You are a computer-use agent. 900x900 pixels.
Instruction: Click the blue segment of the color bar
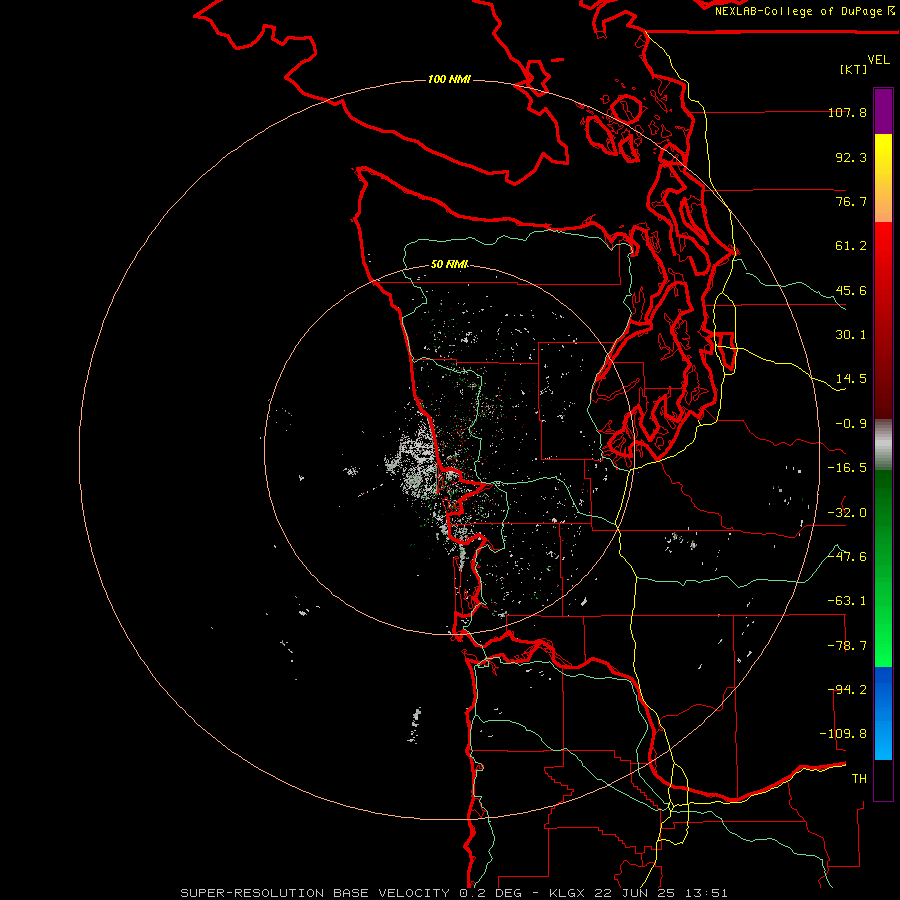(x=883, y=713)
